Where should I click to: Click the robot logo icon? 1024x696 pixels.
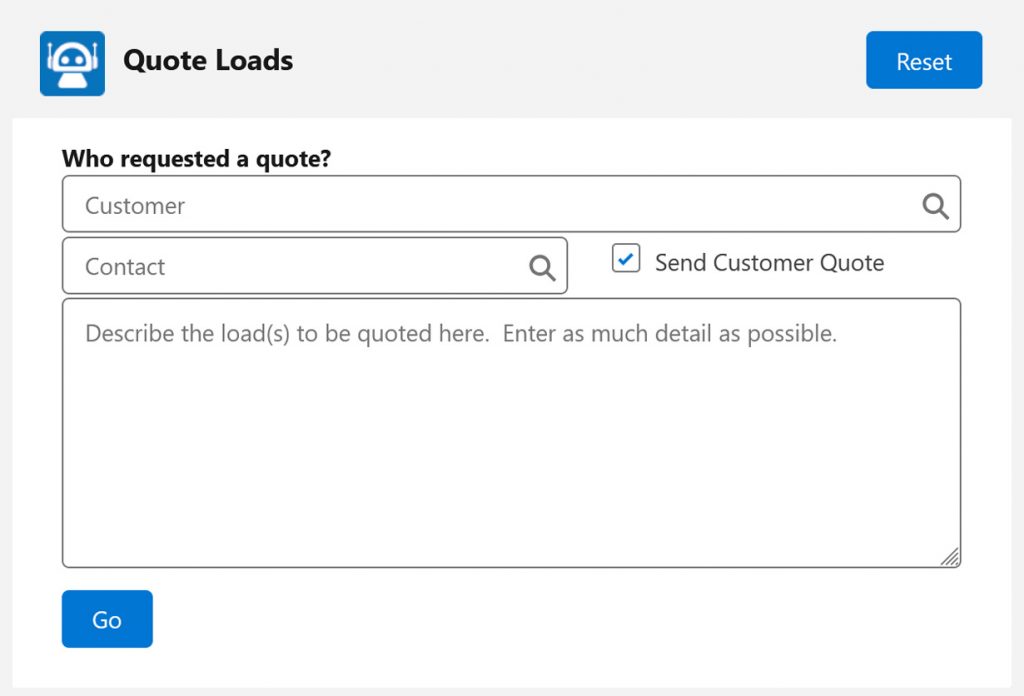click(72, 63)
